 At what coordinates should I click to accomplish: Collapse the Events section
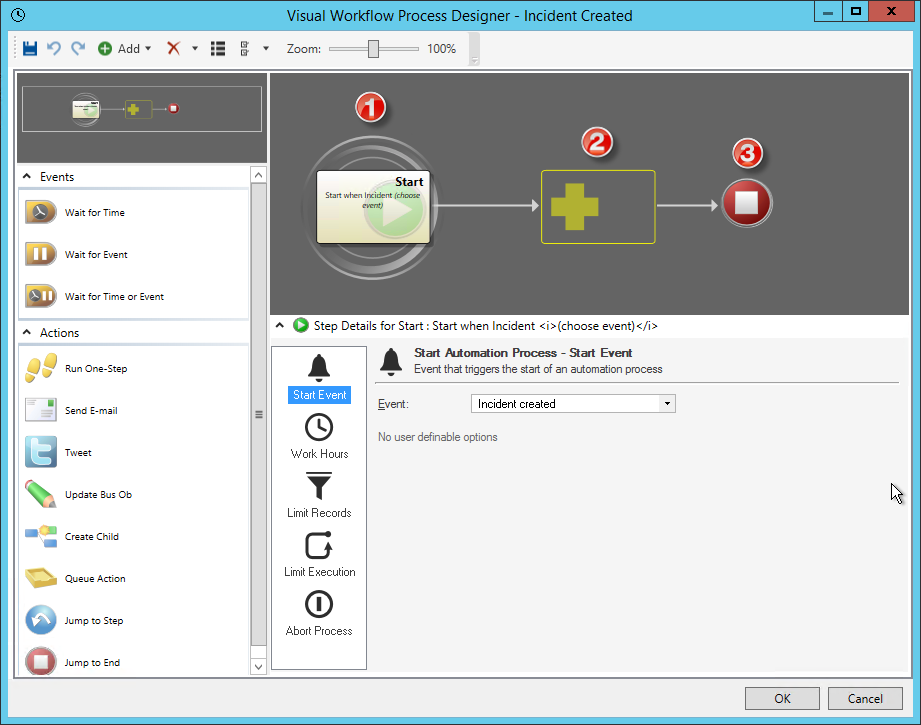(27, 176)
